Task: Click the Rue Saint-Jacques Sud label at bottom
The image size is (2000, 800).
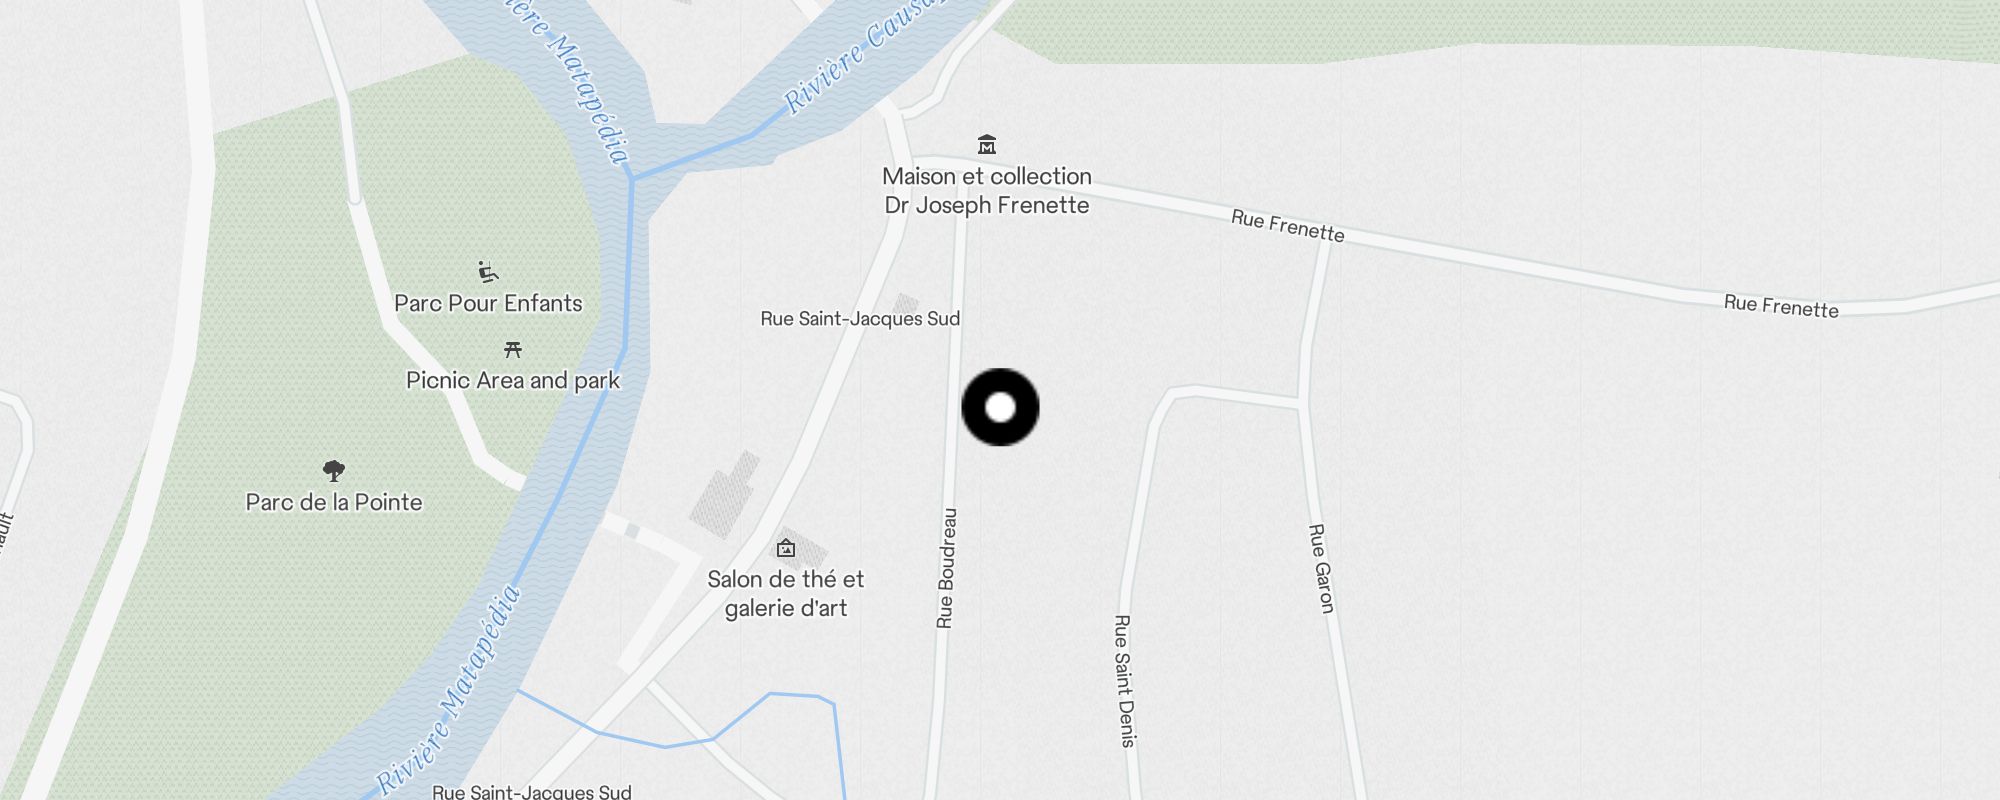Action: click(x=532, y=792)
